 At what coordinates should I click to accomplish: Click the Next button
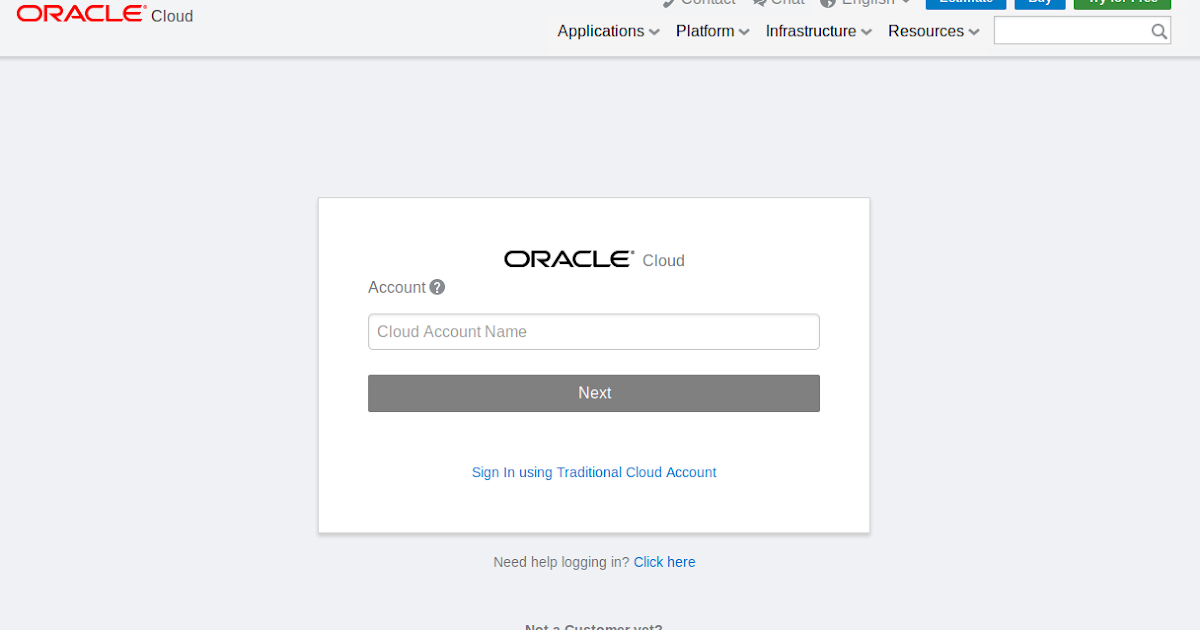594,393
